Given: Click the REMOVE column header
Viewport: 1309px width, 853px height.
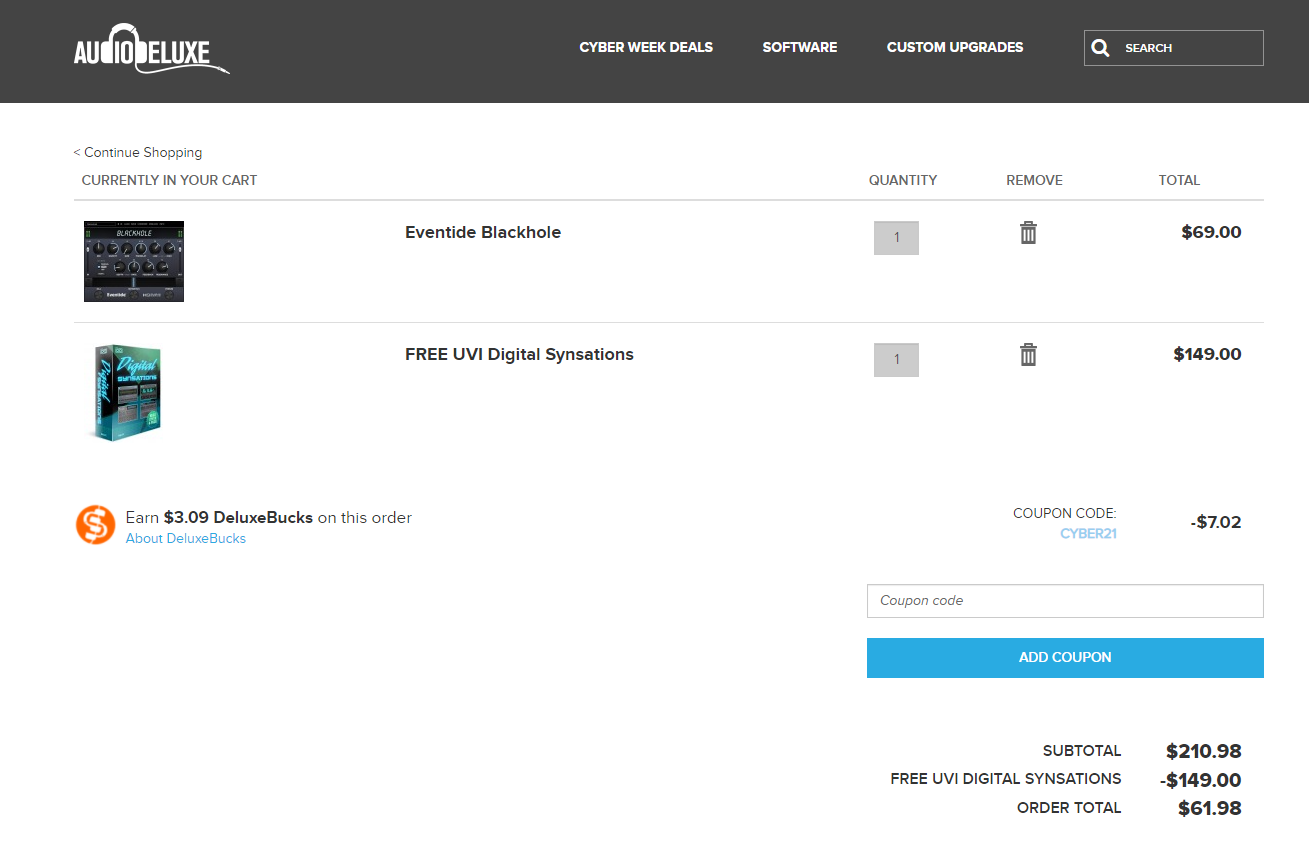Looking at the screenshot, I should (1034, 180).
